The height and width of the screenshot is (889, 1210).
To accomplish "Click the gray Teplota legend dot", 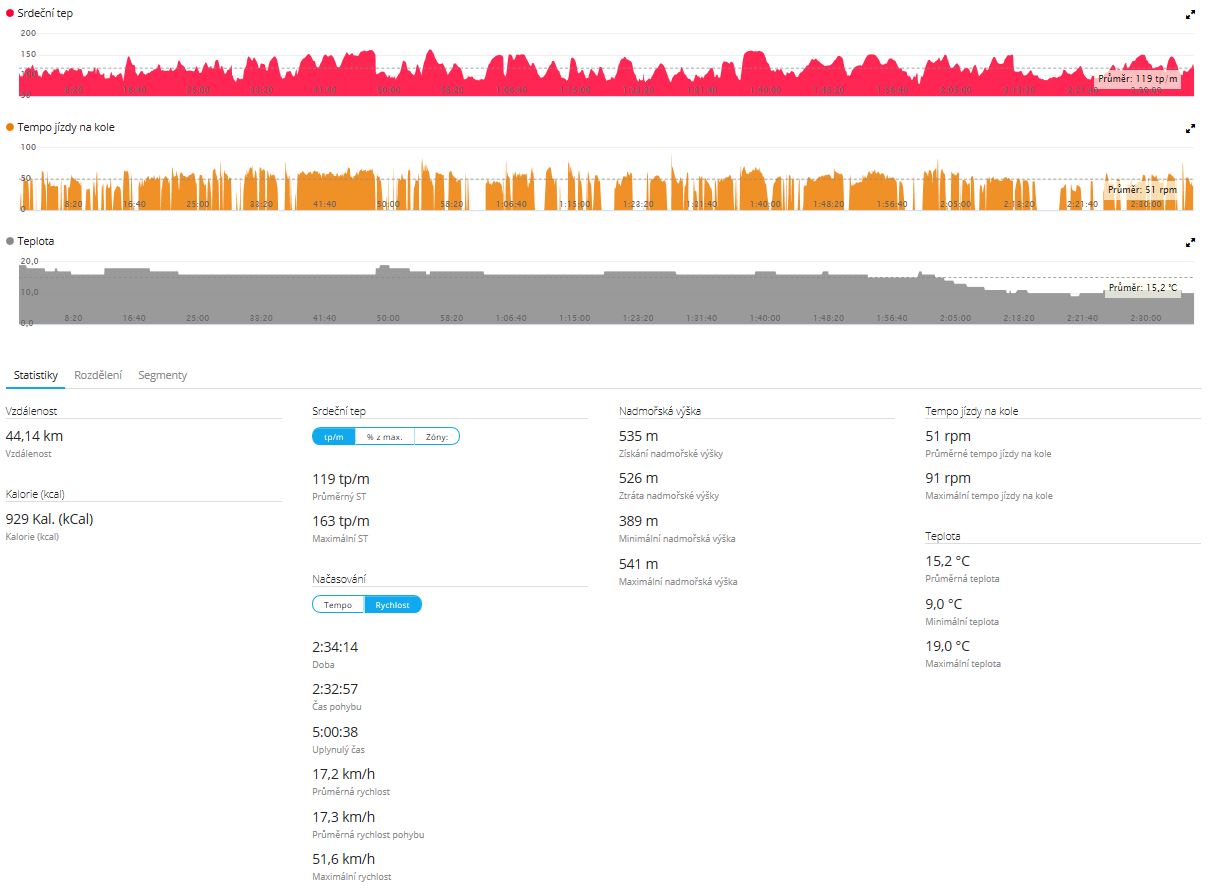I will click(10, 242).
